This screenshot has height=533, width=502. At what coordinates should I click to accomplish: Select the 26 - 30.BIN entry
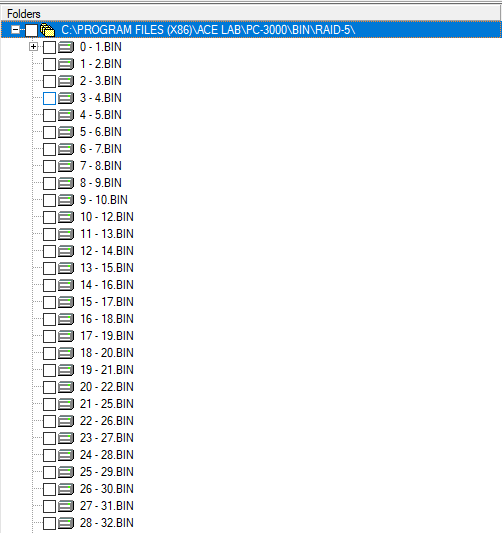click(x=107, y=489)
